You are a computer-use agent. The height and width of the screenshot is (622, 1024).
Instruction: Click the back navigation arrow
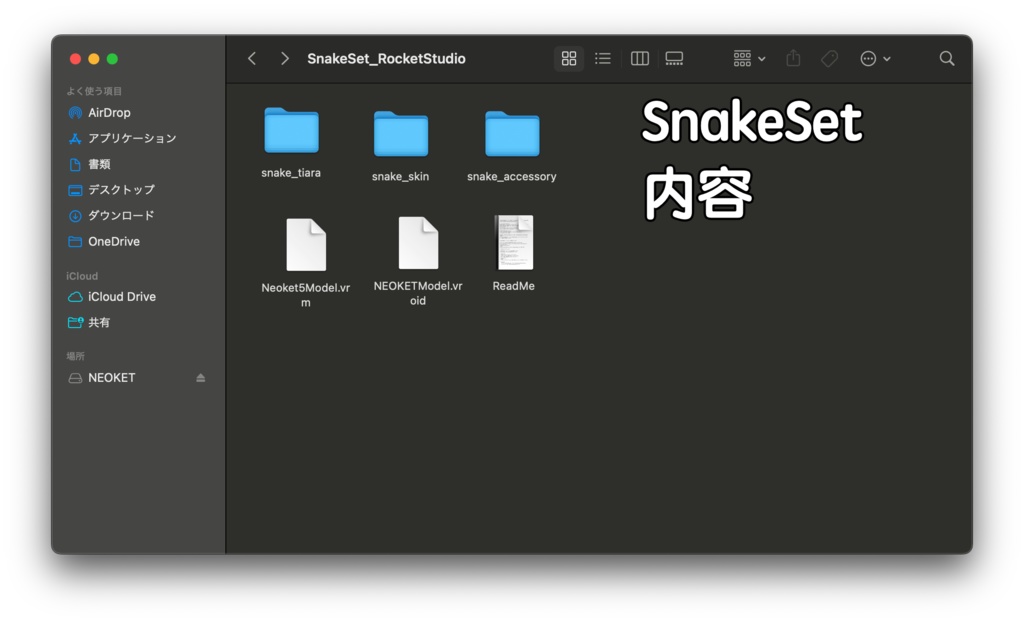pyautogui.click(x=251, y=58)
